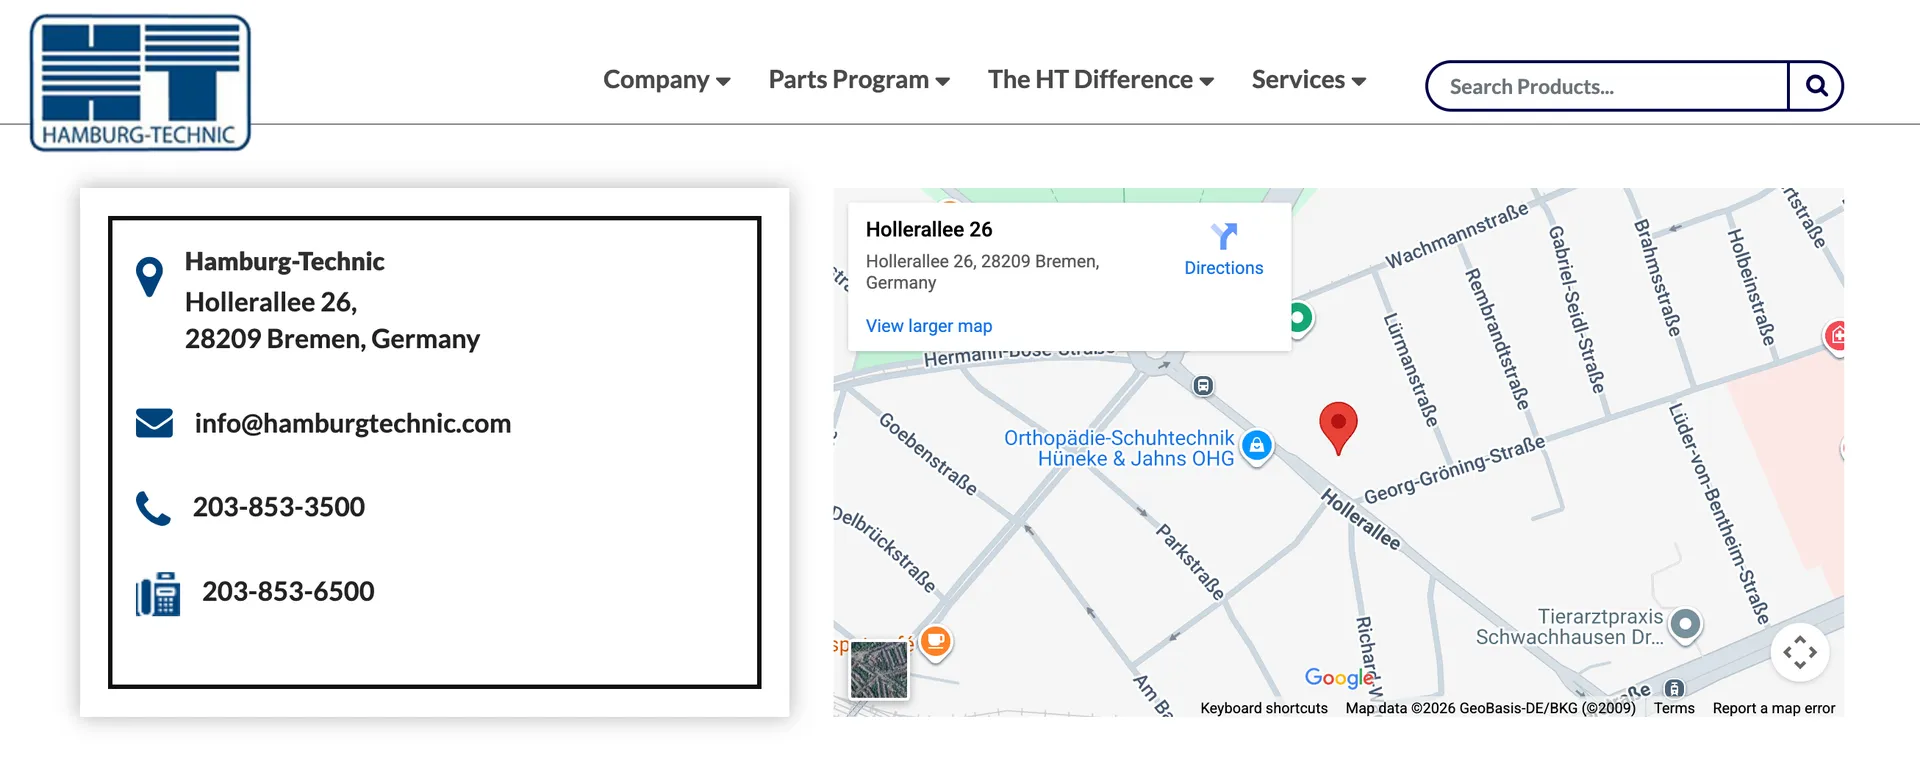Click Report a map error link
The image size is (1920, 783).
click(1773, 708)
